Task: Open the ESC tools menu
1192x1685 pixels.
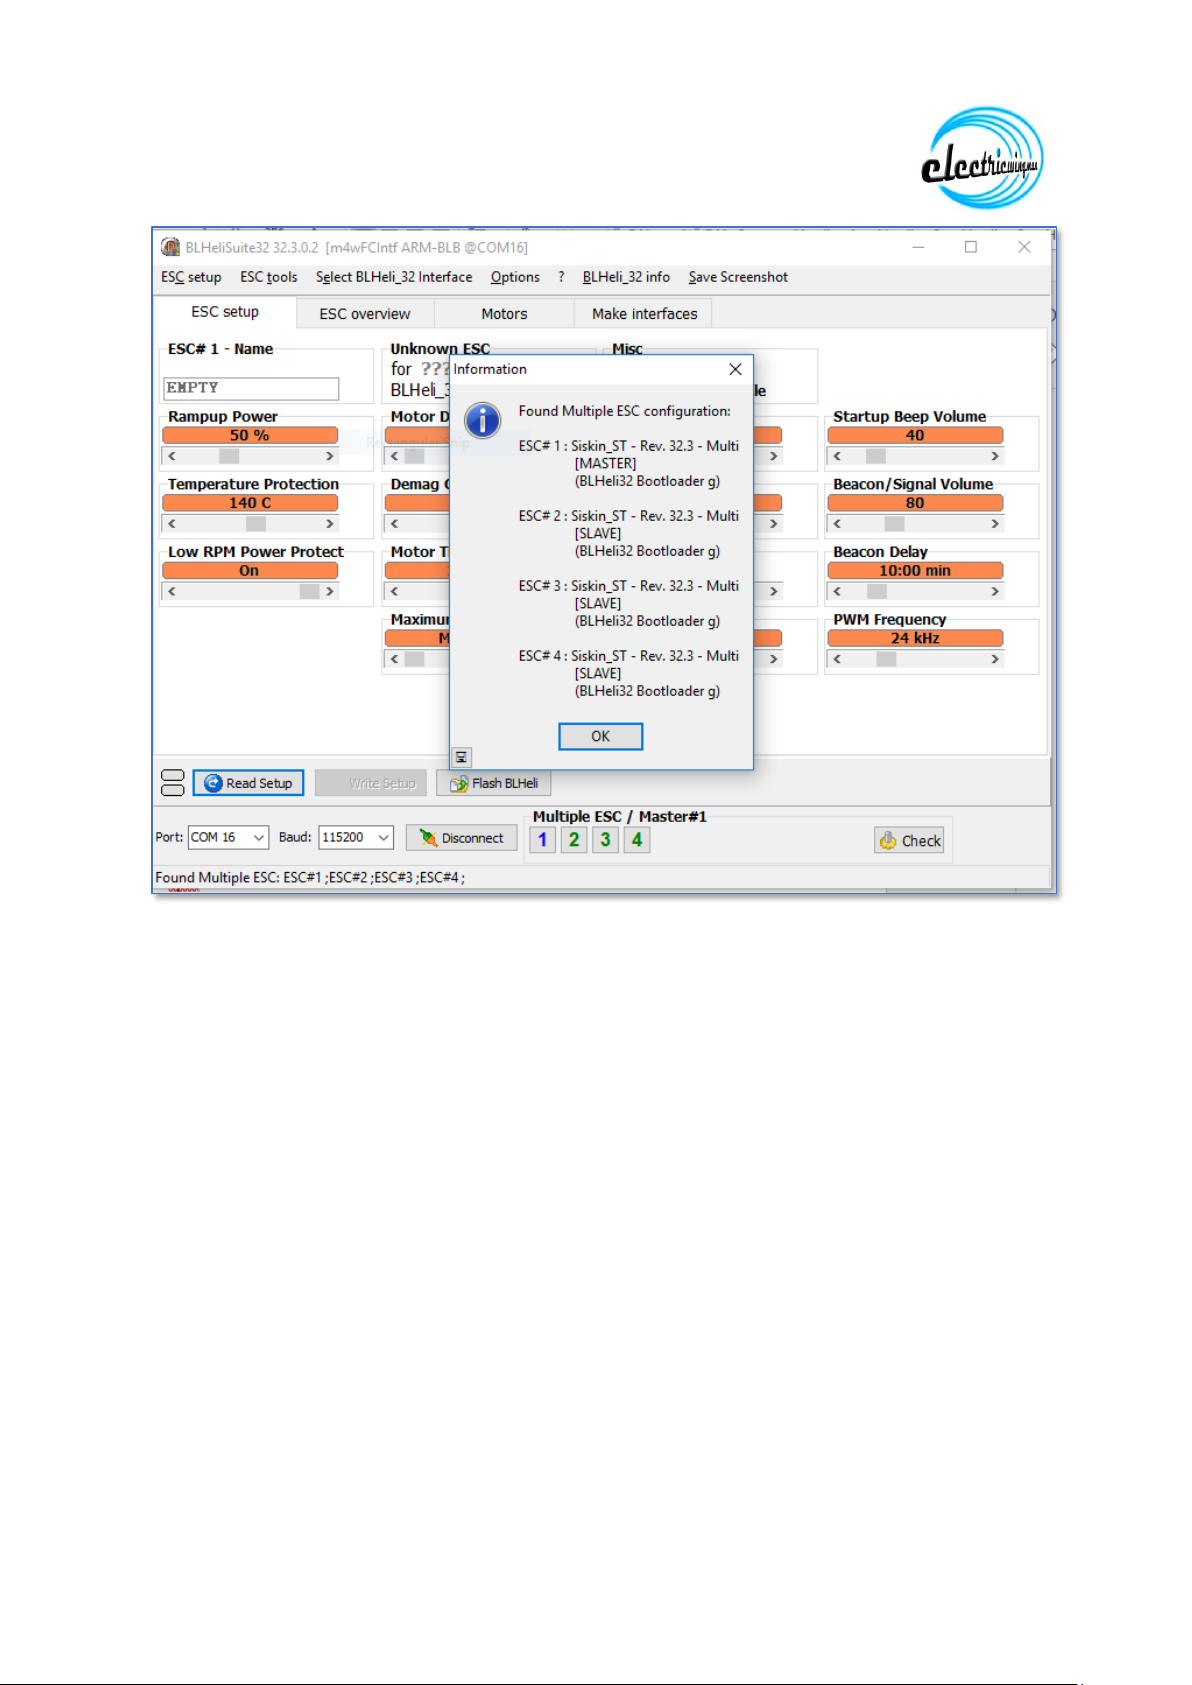Action: (269, 277)
